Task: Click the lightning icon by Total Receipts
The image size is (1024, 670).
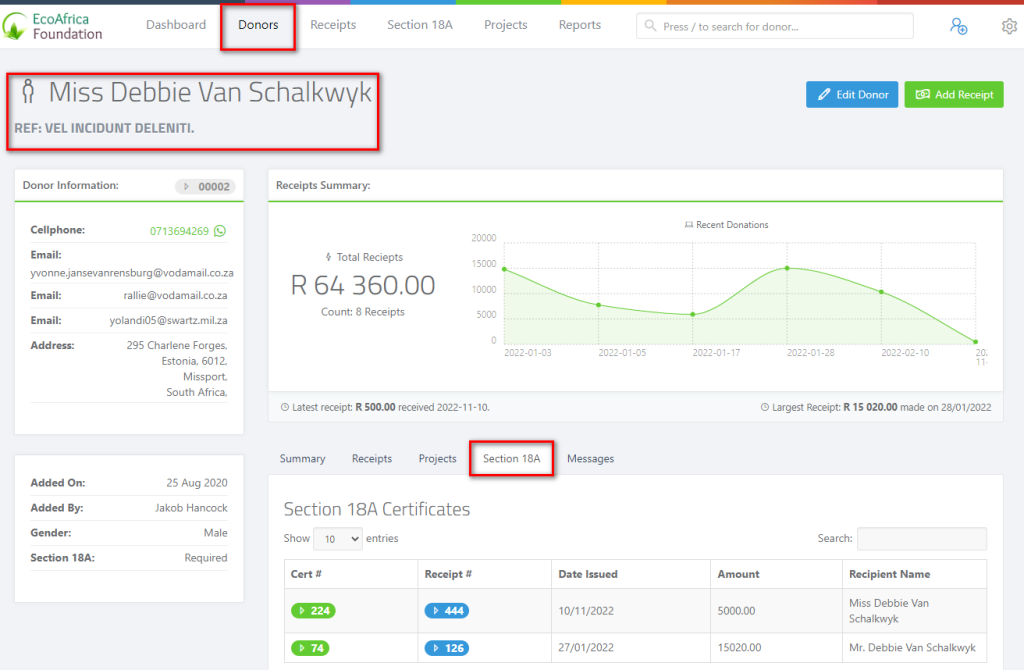Action: pos(328,257)
